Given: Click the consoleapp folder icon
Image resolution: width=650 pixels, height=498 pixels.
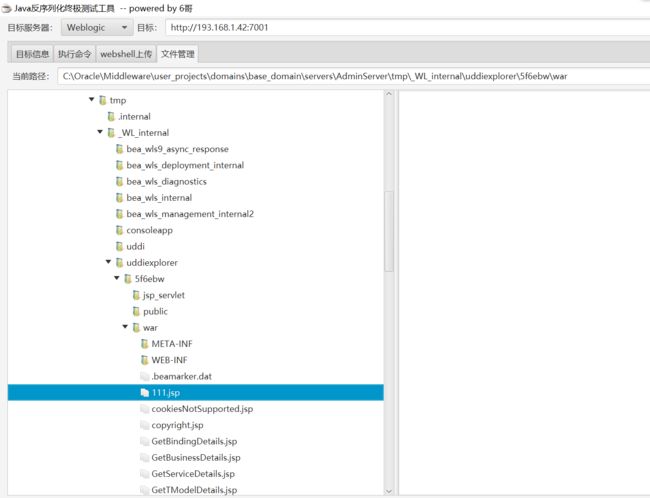Looking at the screenshot, I should click(x=119, y=230).
